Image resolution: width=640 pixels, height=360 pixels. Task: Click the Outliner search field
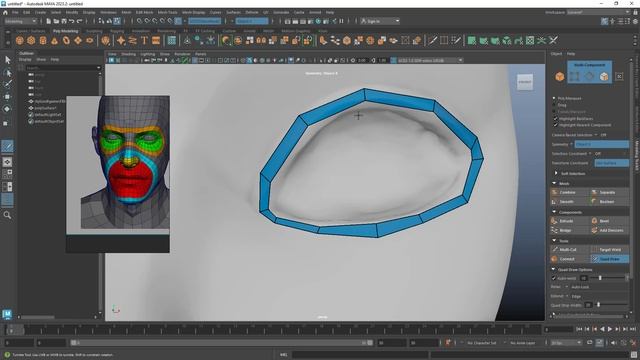tap(63, 68)
